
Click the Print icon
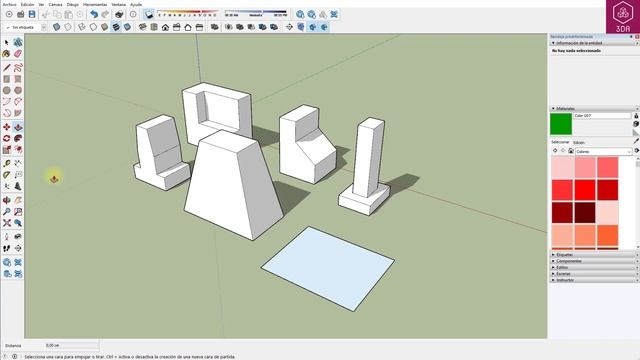(119, 14)
